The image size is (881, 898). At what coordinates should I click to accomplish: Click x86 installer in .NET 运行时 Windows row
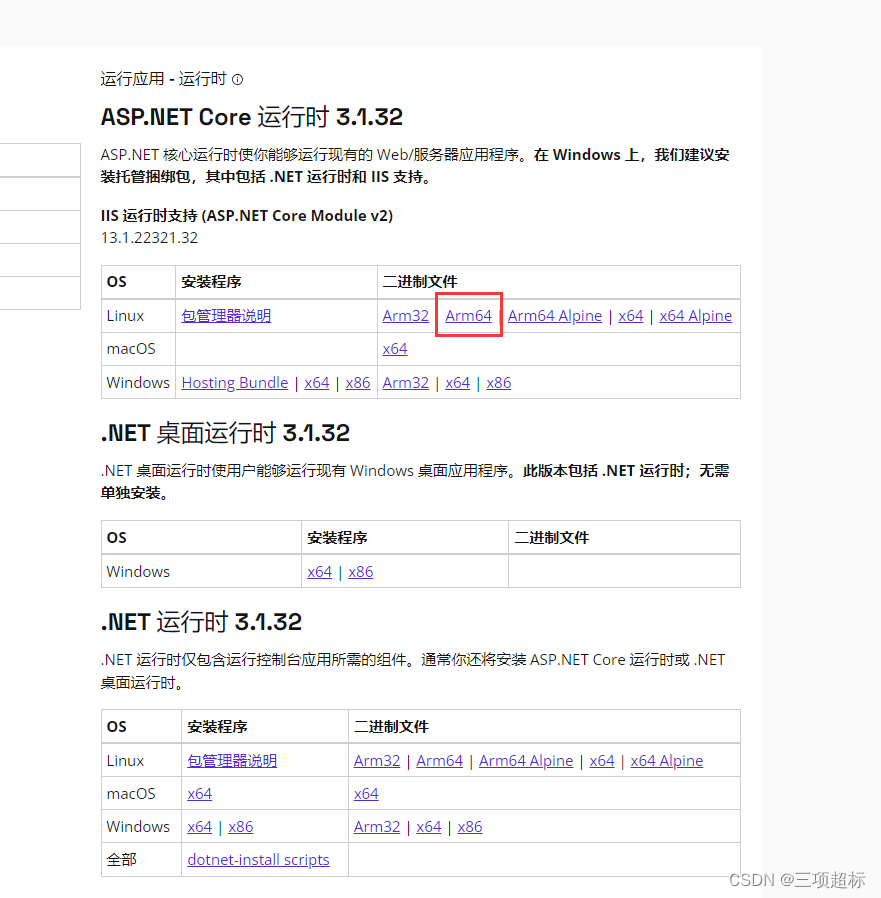click(x=240, y=826)
